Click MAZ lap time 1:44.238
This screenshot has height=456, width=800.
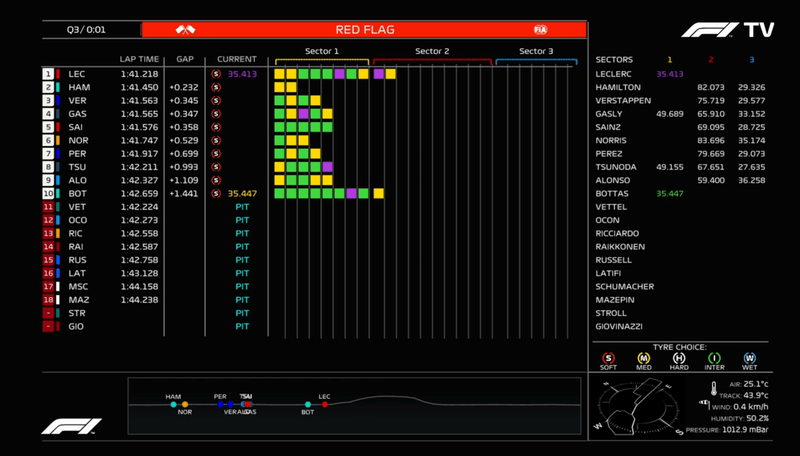139,299
